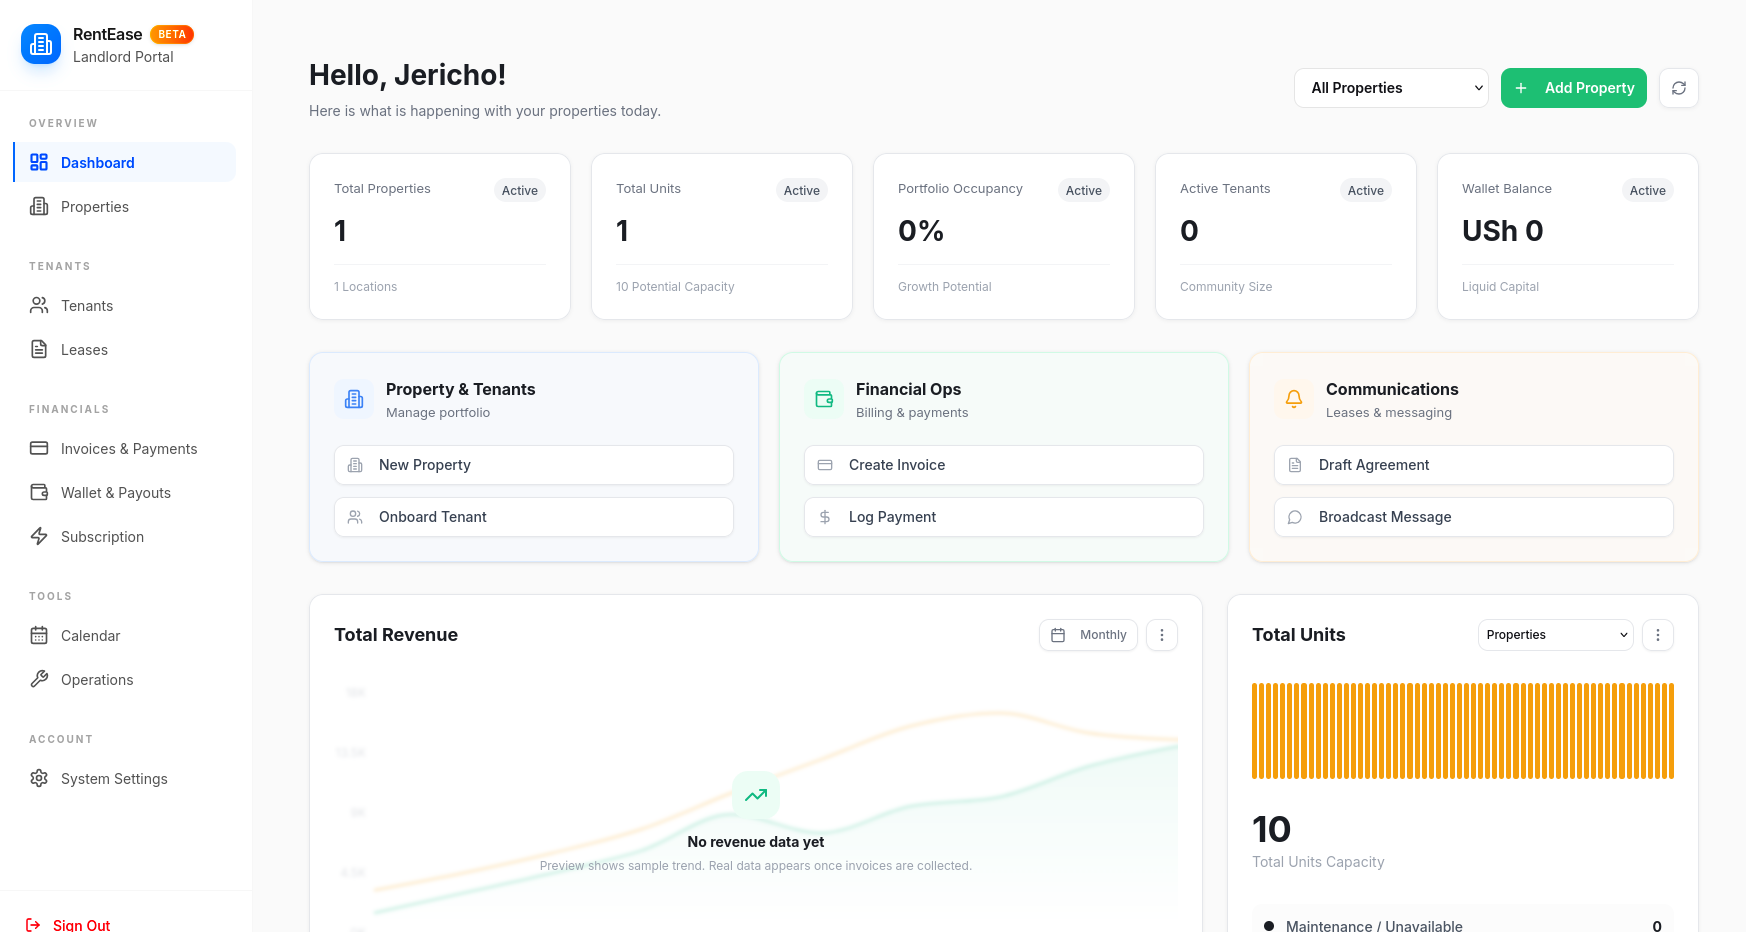Viewport: 1746px width, 932px height.
Task: Navigate to Tenants in sidebar
Action: (x=125, y=305)
